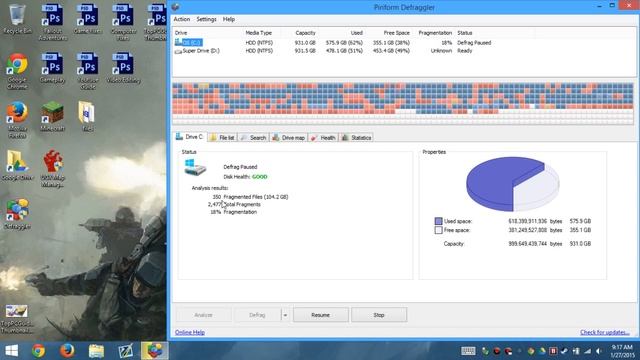Screen dimensions: 640x360
Task: Sort by the Status column header
Action: coord(464,33)
